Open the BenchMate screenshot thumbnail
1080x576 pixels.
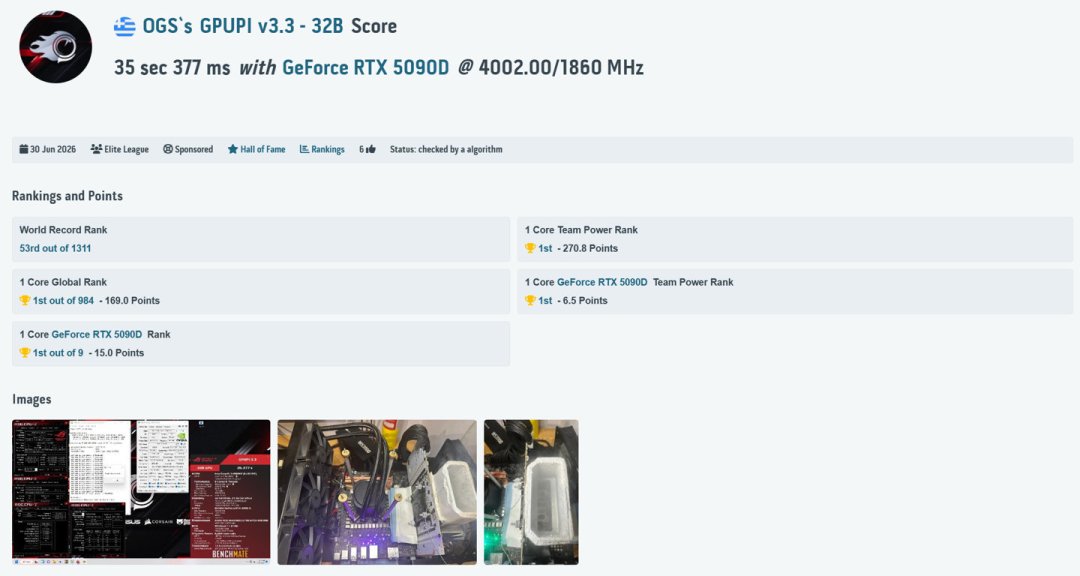click(141, 492)
